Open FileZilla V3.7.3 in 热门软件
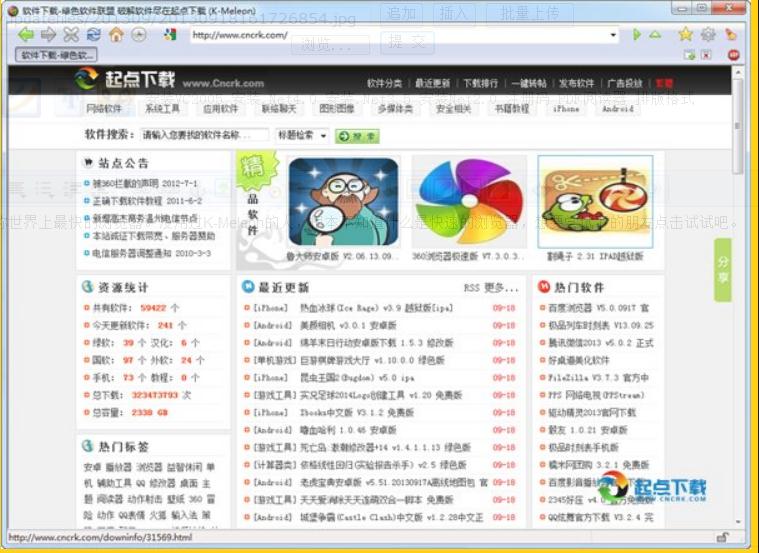The height and width of the screenshot is (553, 759). point(599,378)
